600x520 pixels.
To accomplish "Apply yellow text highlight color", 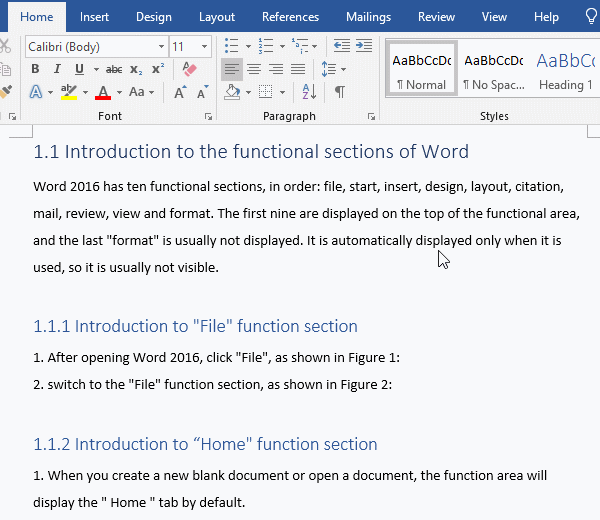I will coord(69,92).
